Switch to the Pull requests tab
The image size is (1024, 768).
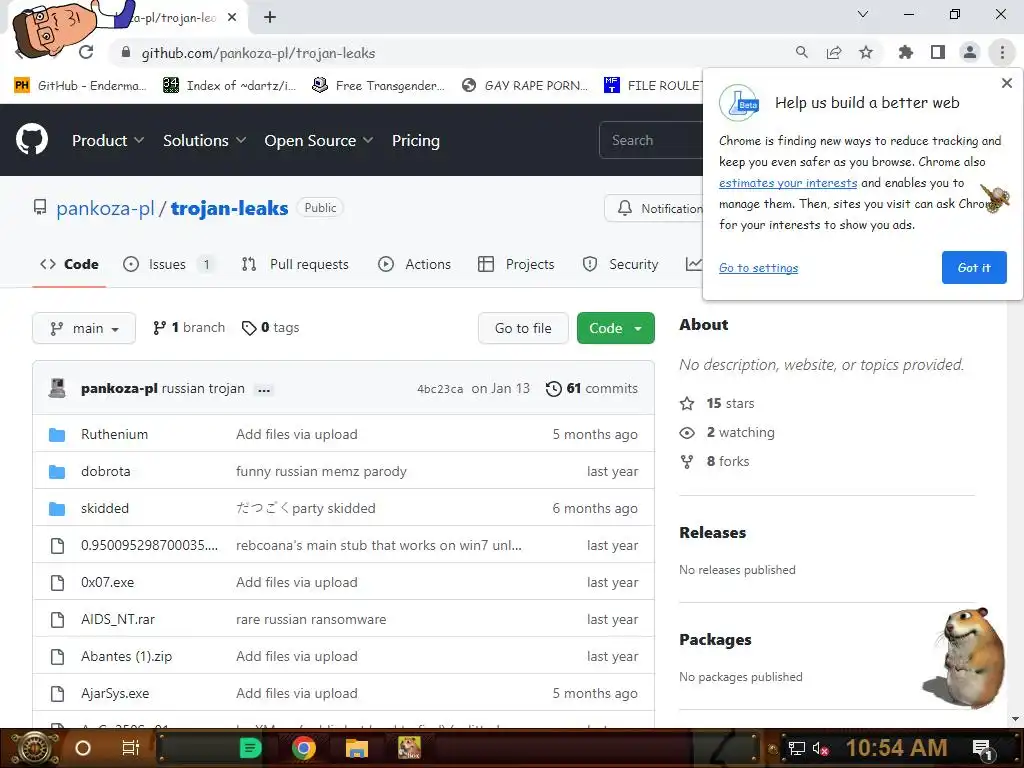(295, 264)
